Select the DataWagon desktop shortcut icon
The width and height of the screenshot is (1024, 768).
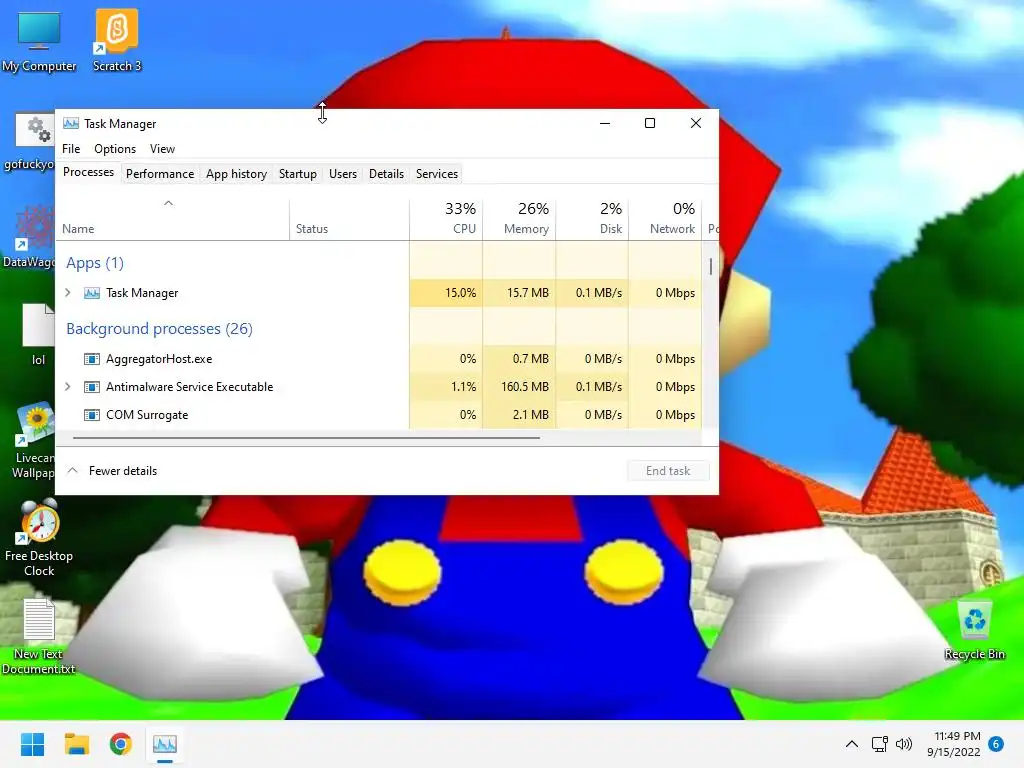click(x=34, y=228)
